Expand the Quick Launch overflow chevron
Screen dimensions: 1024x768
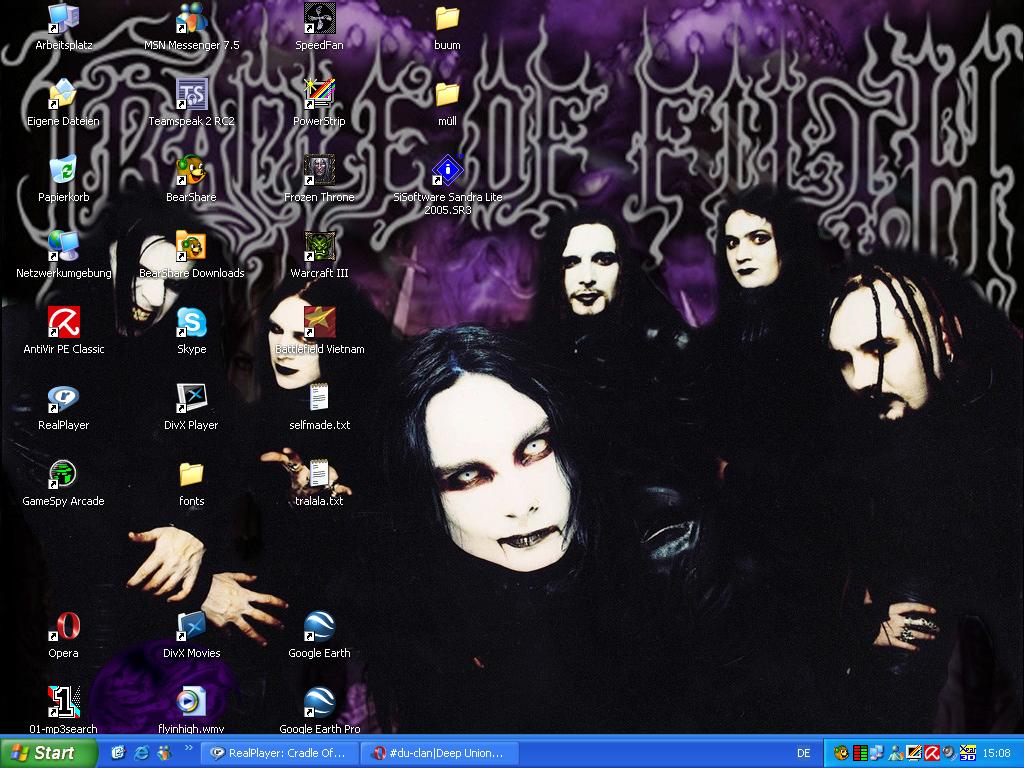pos(189,748)
